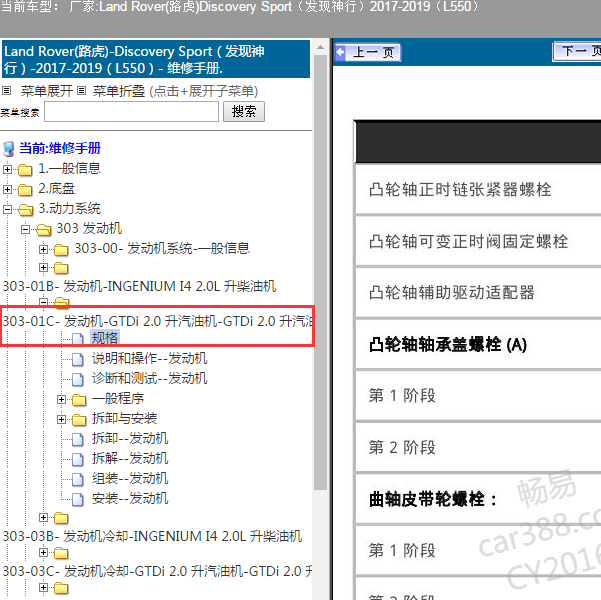Expand the 2.底盘 node
The height and width of the screenshot is (600, 601).
point(7,189)
